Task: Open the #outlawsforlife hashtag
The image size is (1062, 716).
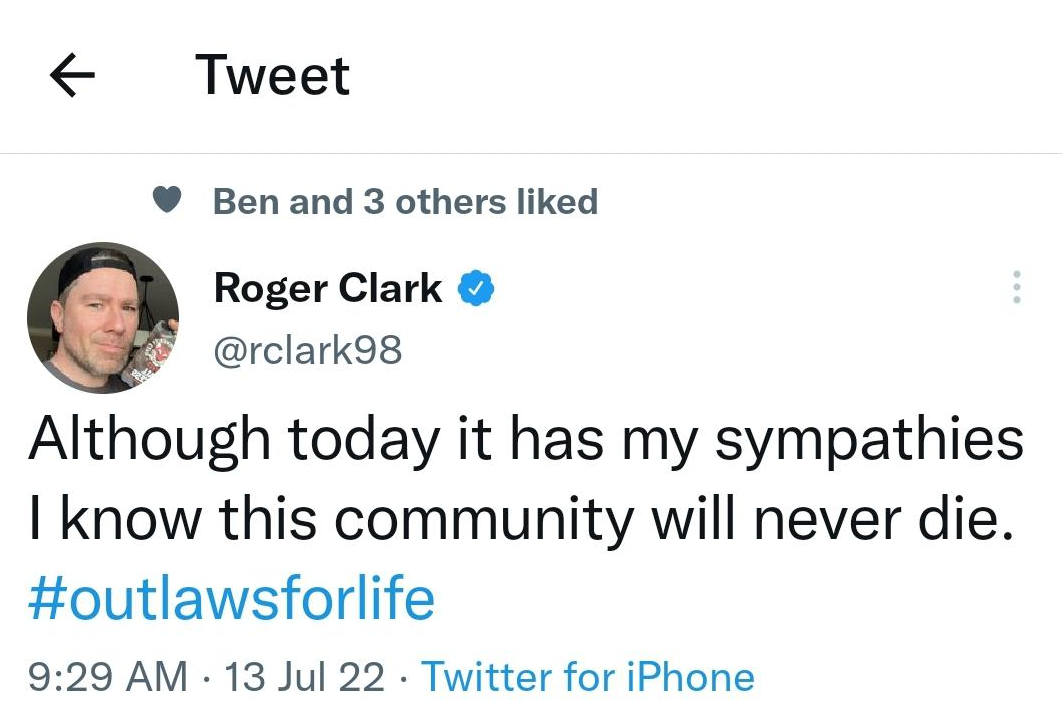Action: pos(231,599)
